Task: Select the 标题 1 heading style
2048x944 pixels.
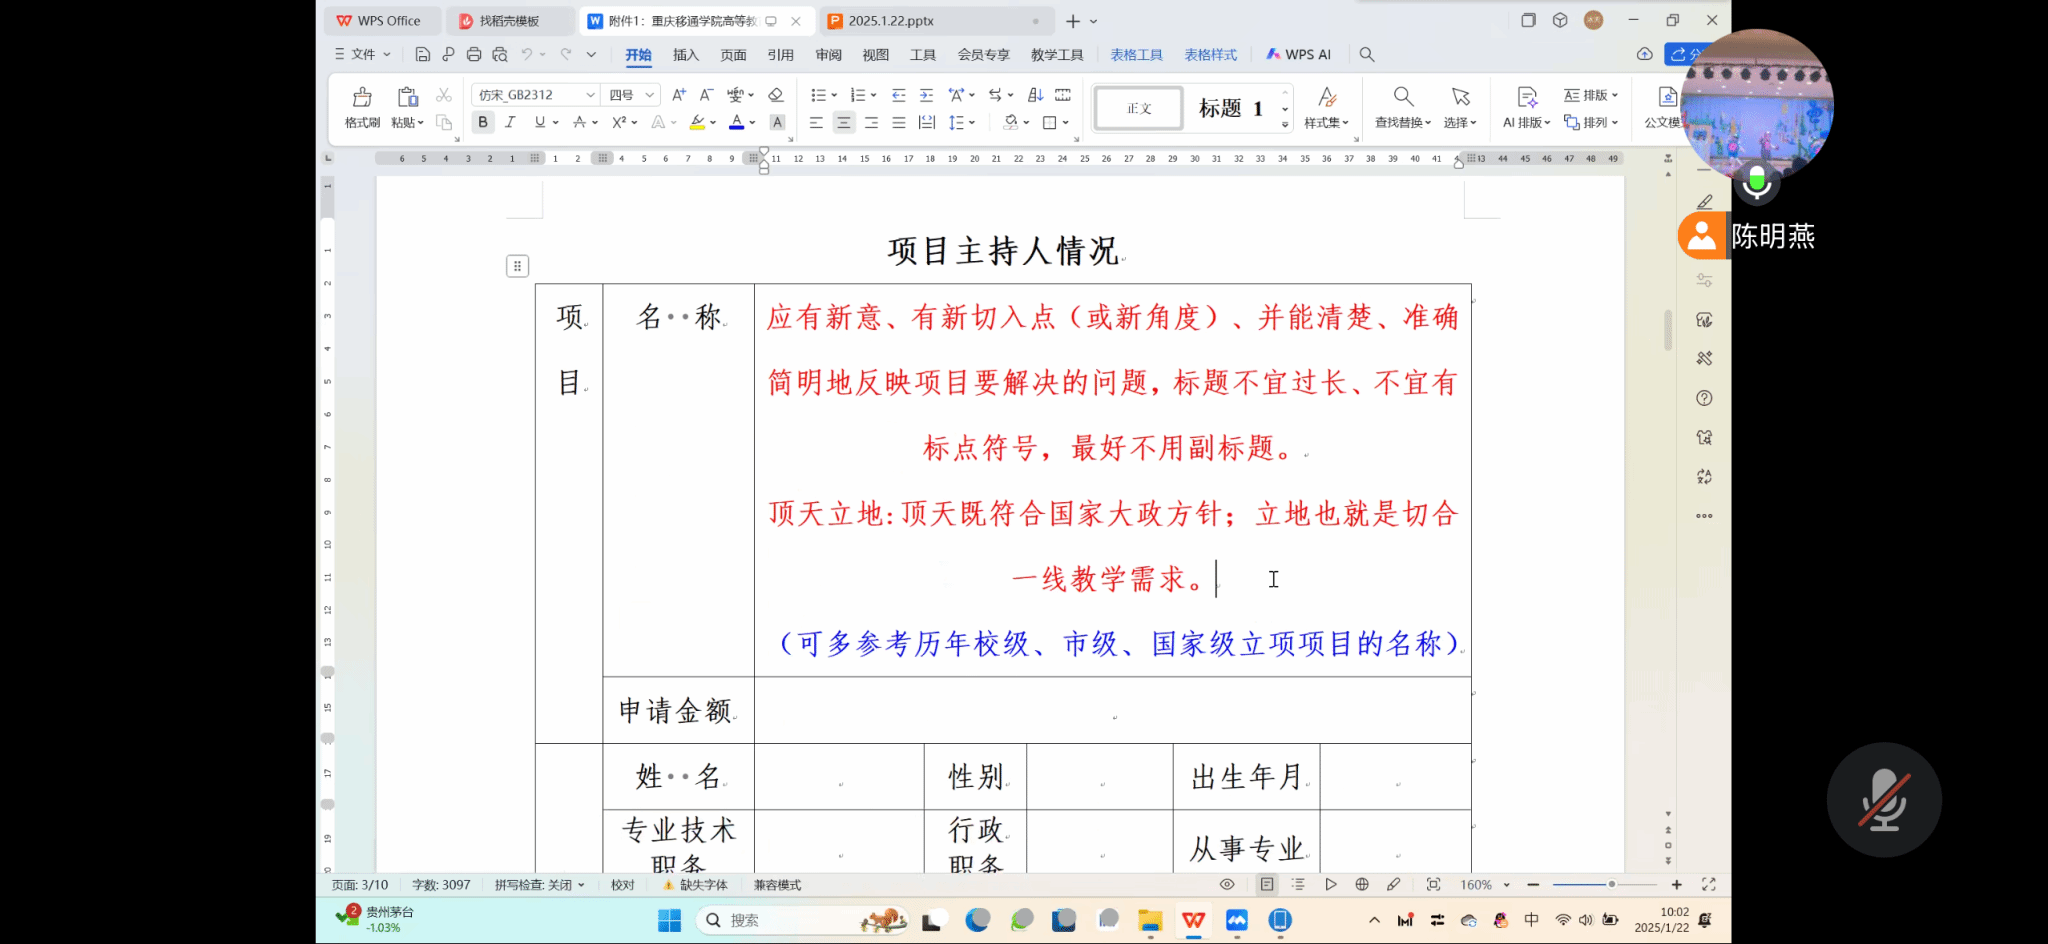Action: click(x=1230, y=108)
